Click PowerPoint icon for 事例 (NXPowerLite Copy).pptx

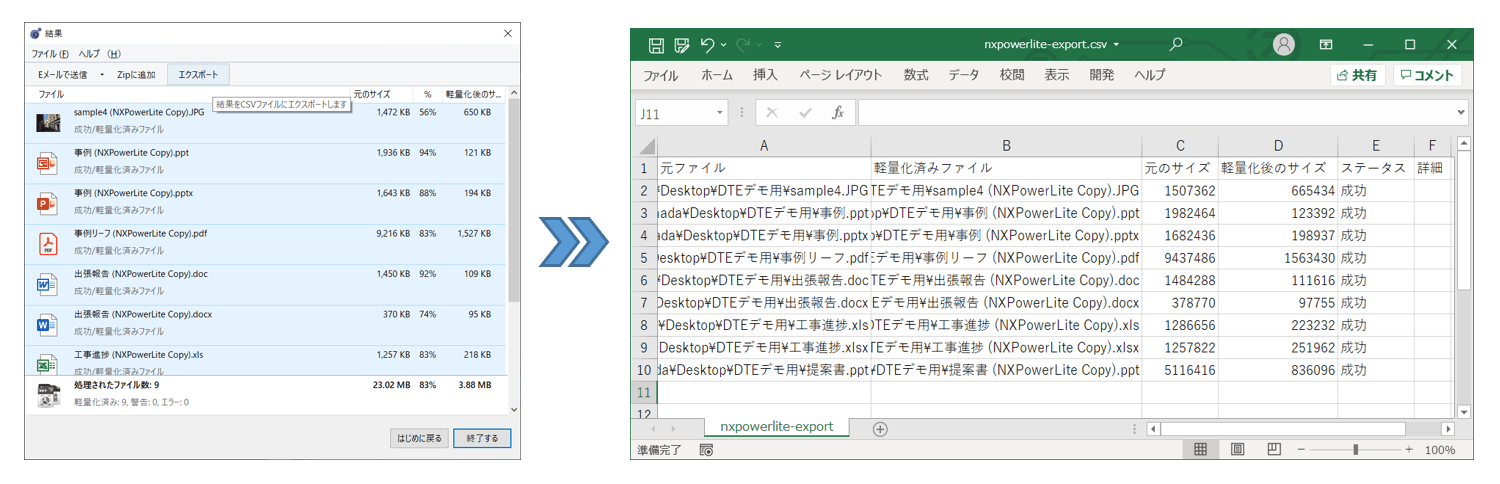[x=48, y=204]
